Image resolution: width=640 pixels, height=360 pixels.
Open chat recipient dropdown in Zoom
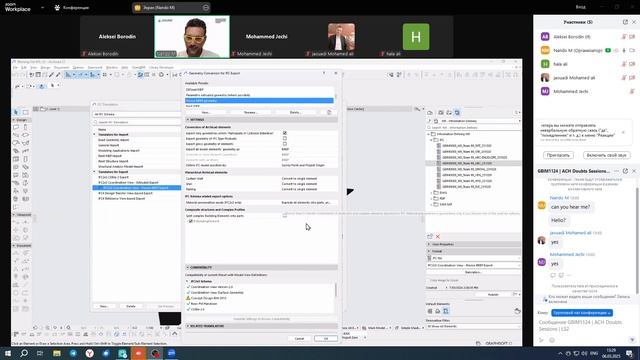click(582, 313)
